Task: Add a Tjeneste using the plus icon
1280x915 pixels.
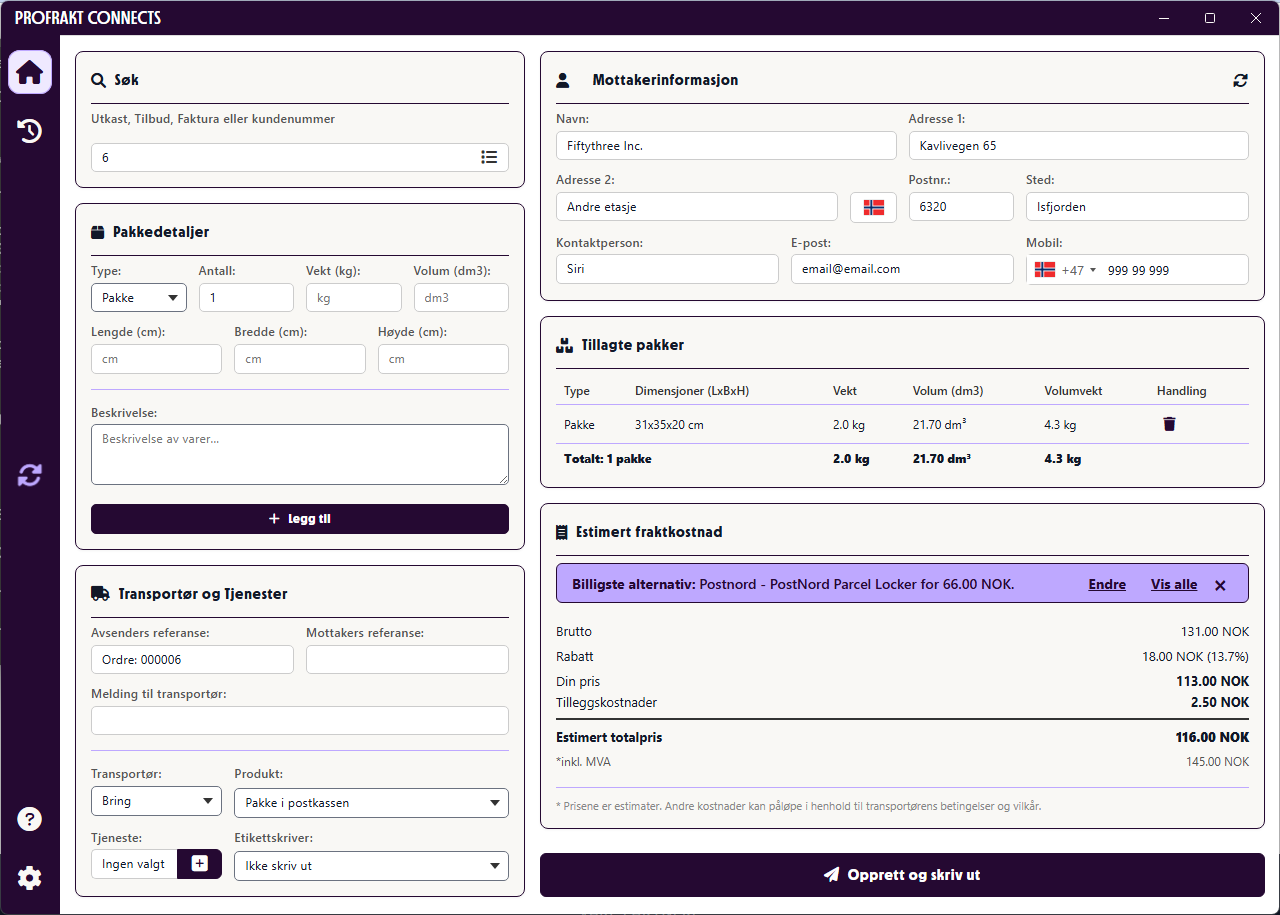Action: tap(198, 863)
